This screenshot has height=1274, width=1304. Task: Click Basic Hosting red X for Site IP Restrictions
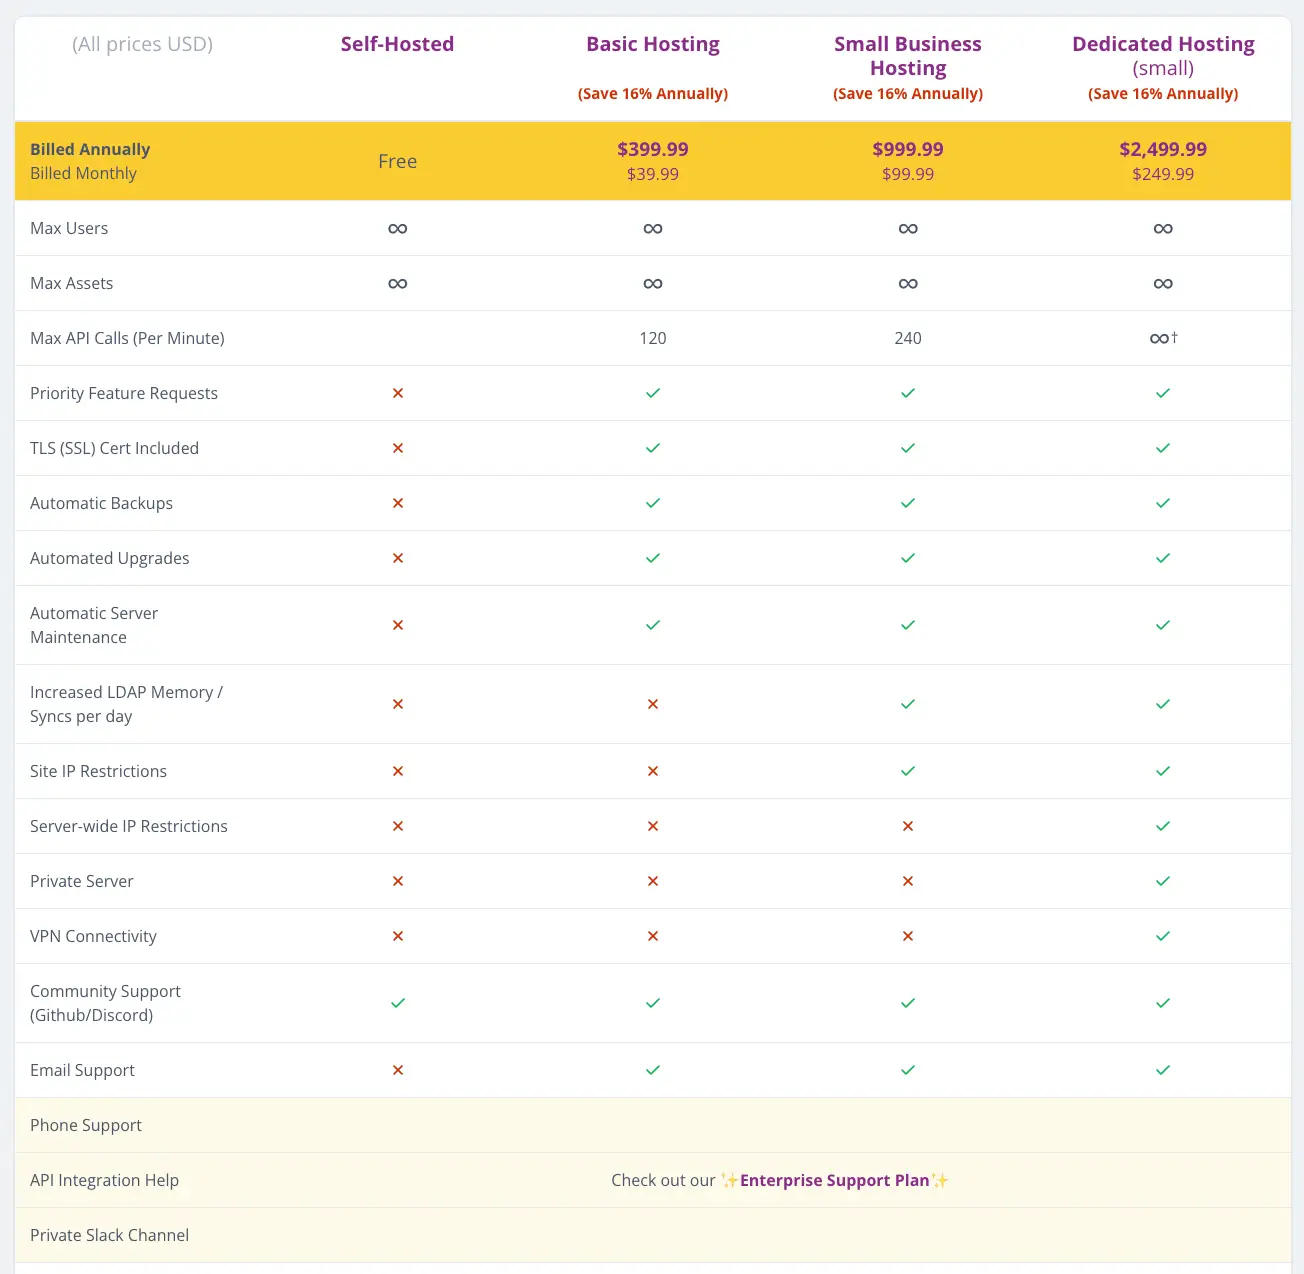[x=653, y=771]
